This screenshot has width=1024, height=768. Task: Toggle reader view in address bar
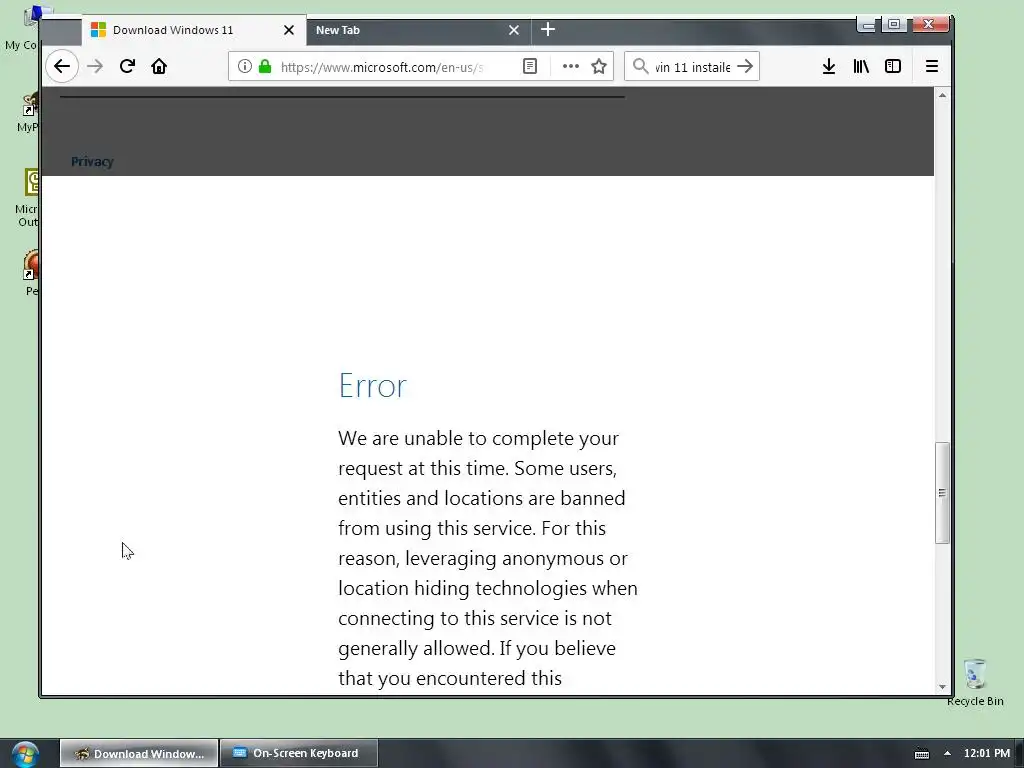530,66
